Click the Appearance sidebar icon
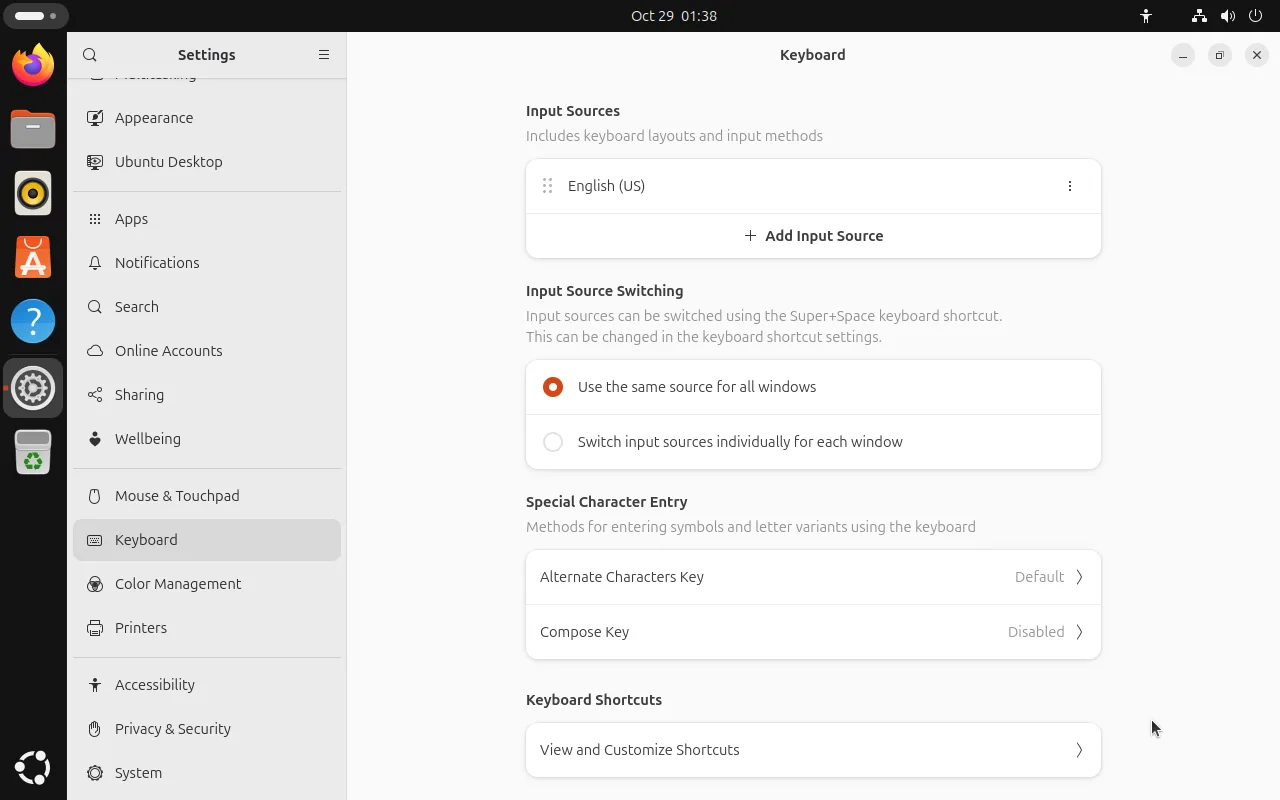 coord(95,118)
